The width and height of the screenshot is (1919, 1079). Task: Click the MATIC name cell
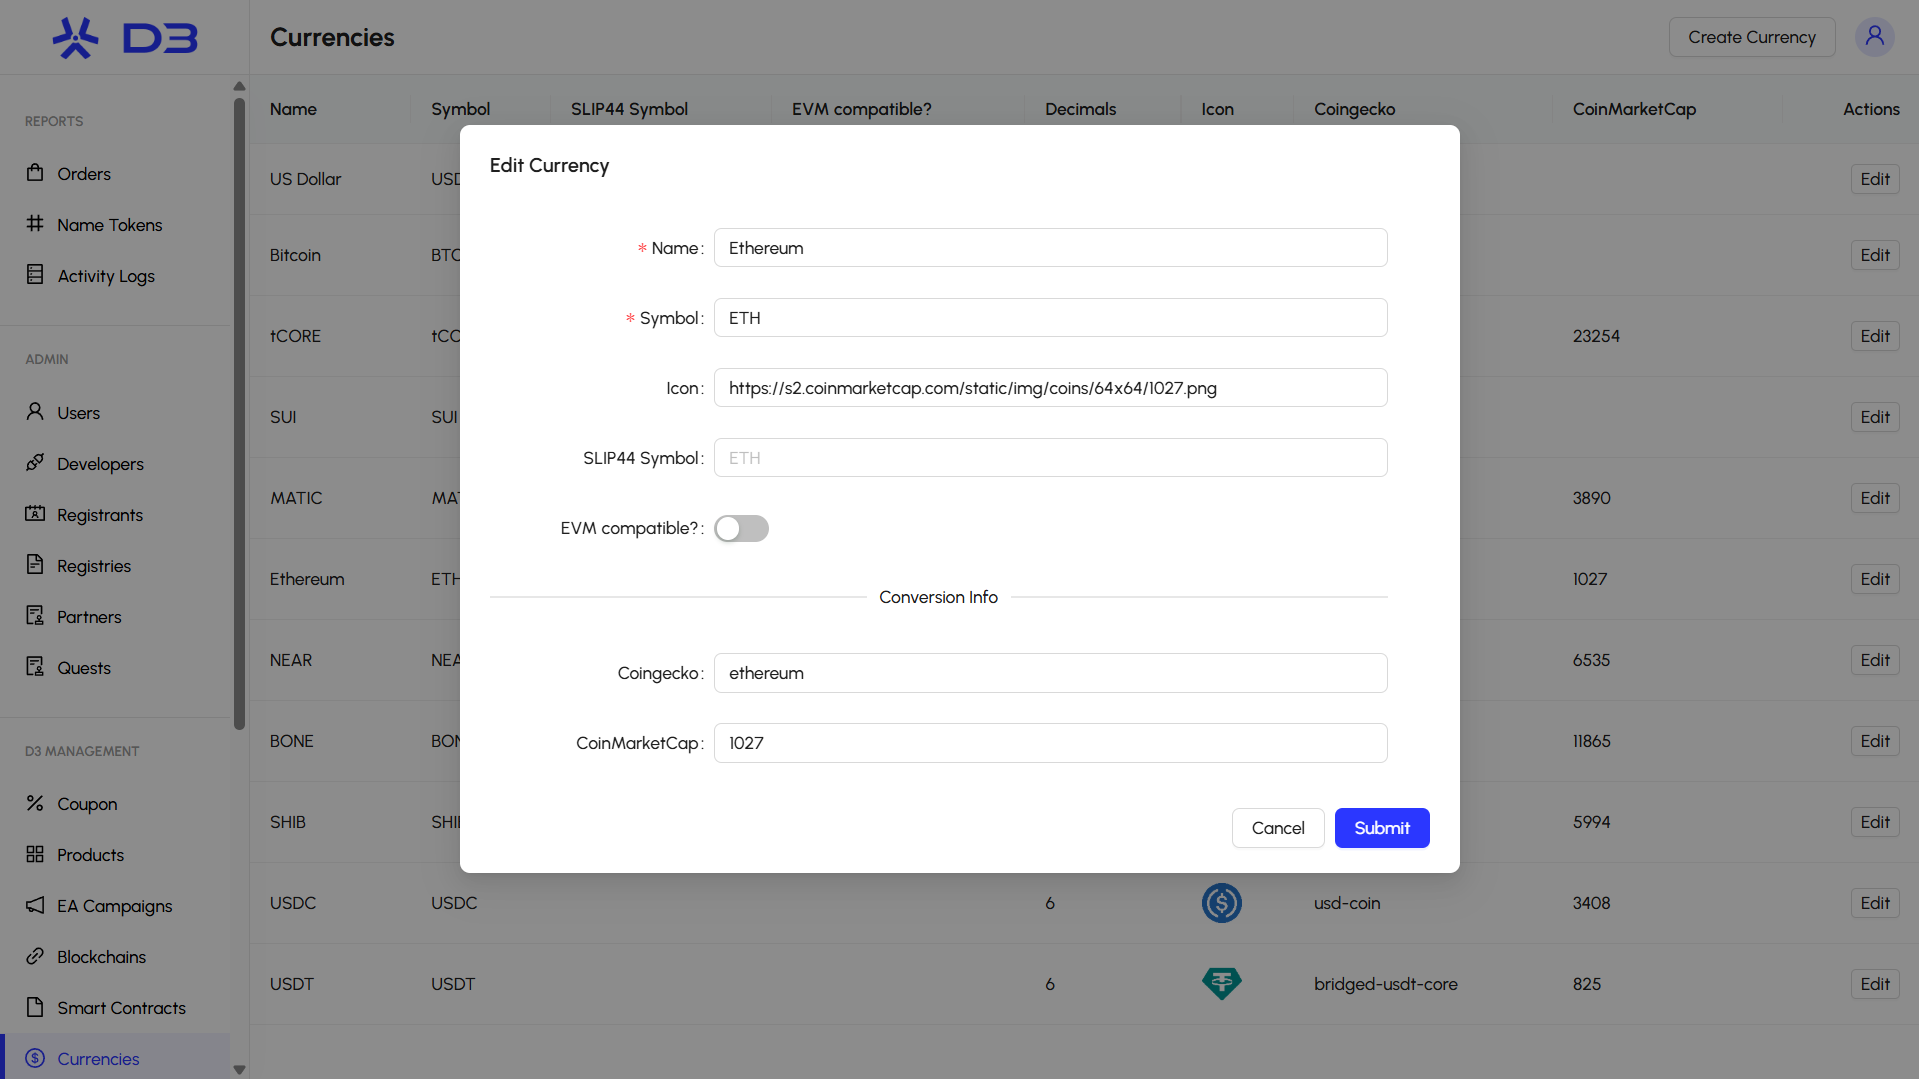pos(296,498)
